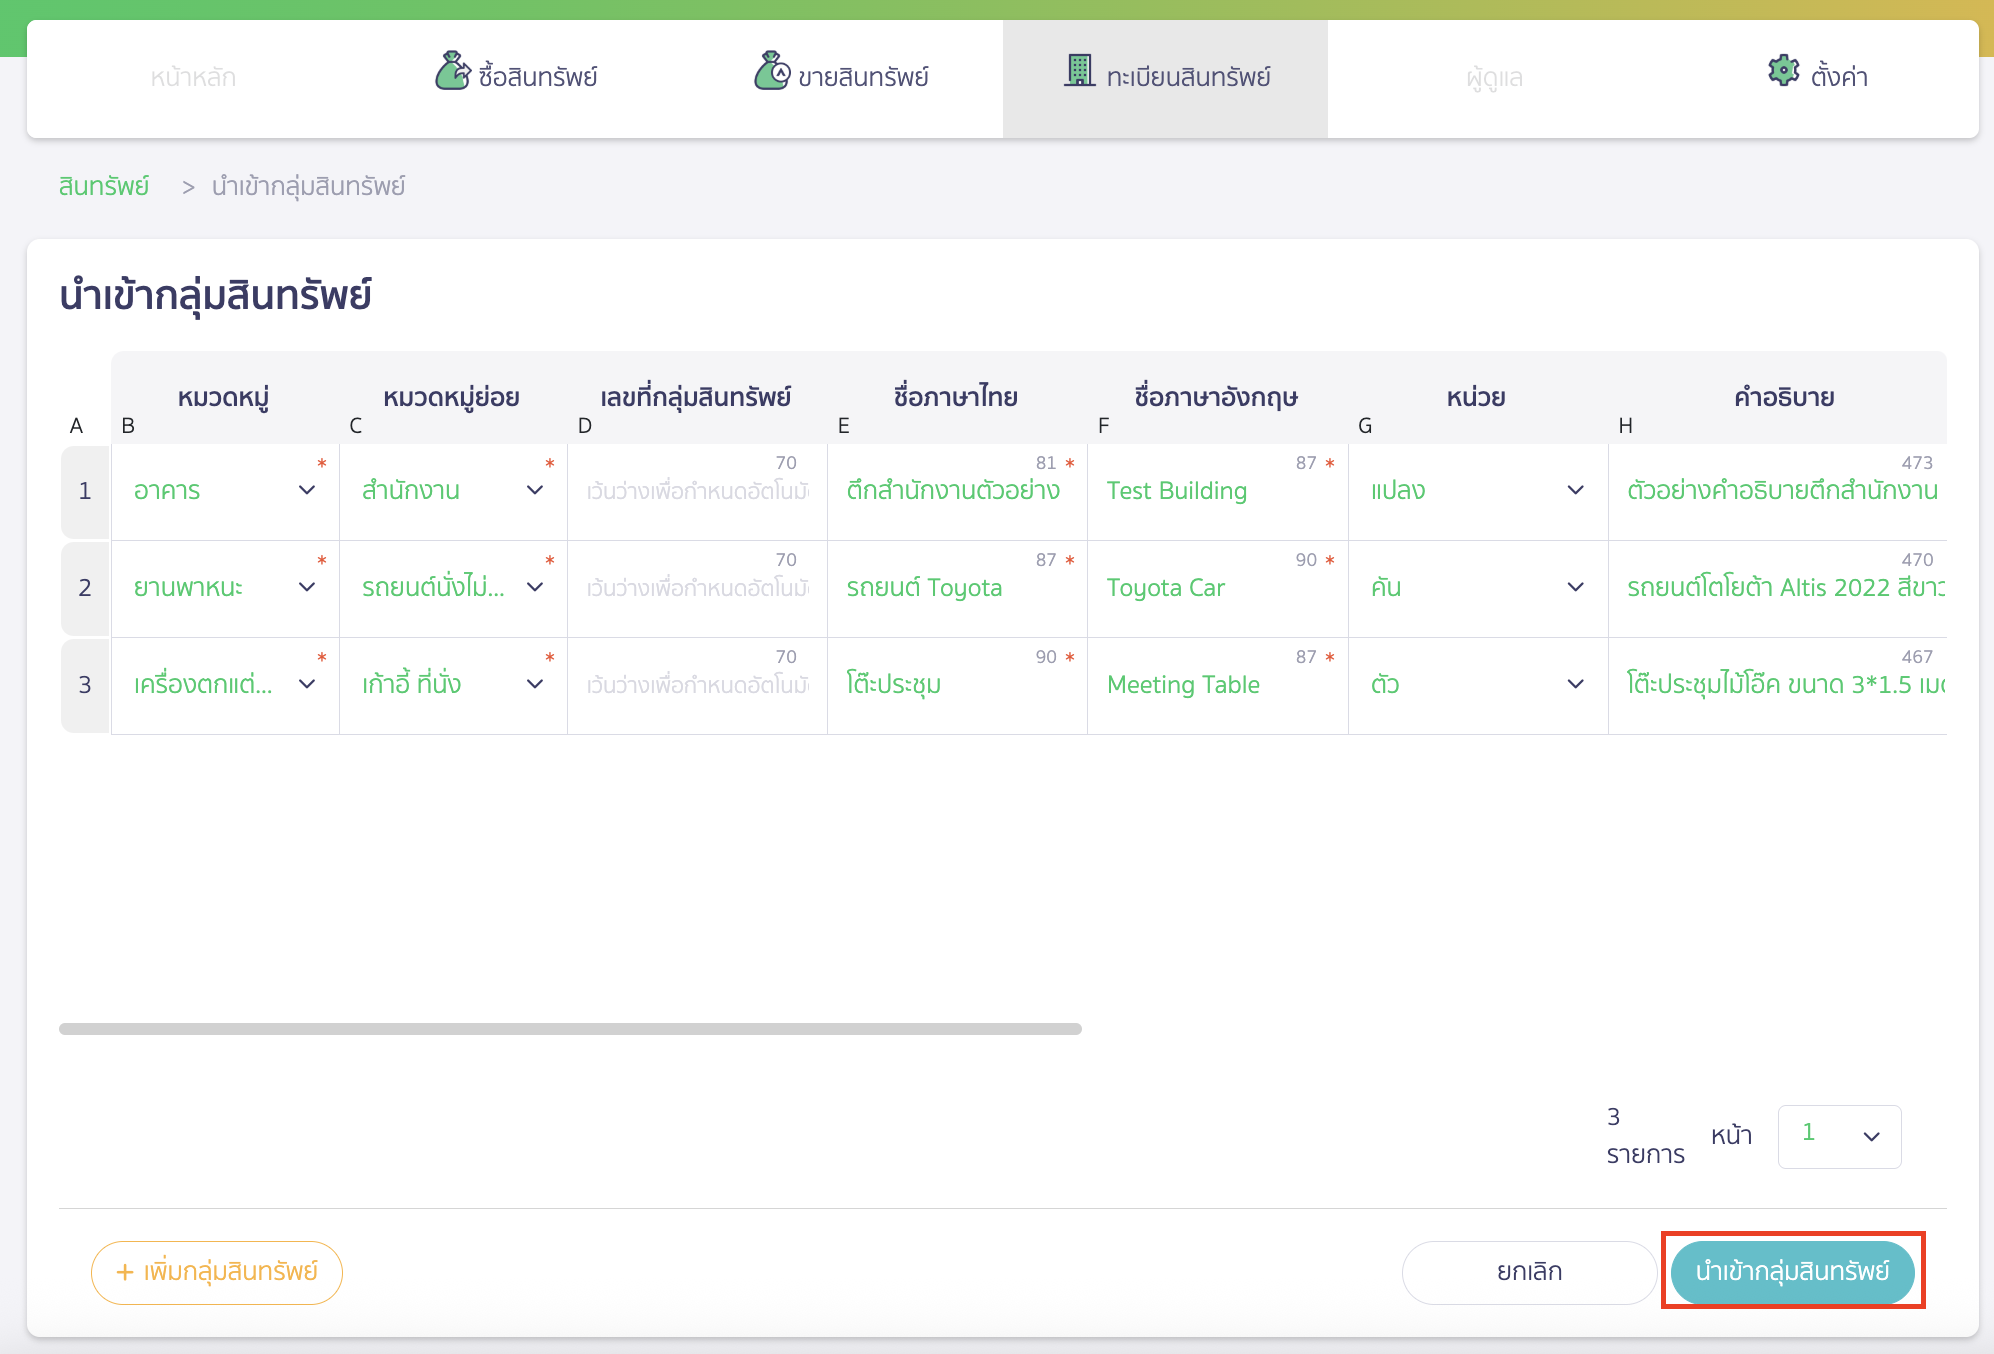Open settings using the gear icon
The height and width of the screenshot is (1354, 1994).
coord(1784,70)
